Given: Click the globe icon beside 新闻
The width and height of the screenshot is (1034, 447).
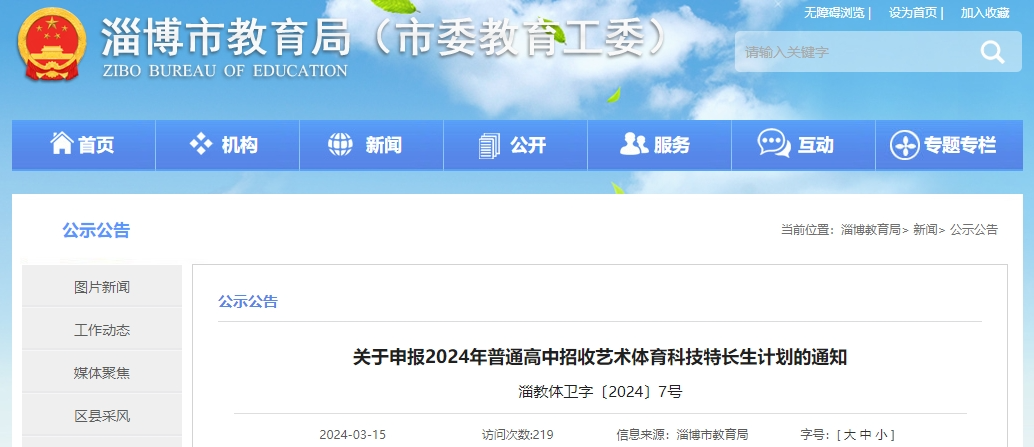Looking at the screenshot, I should tap(341, 144).
